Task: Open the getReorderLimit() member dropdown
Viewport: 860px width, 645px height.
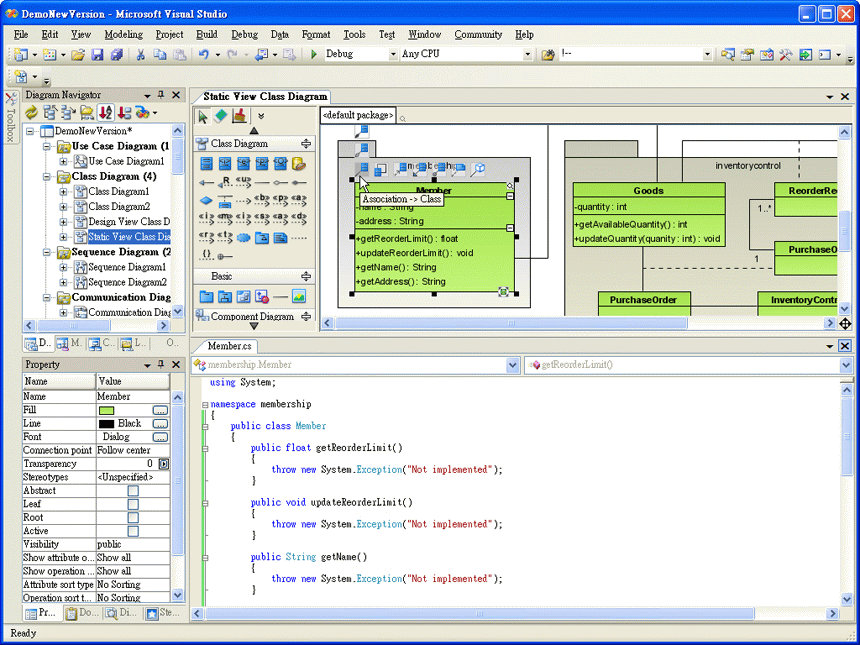Action: pyautogui.click(x=845, y=365)
